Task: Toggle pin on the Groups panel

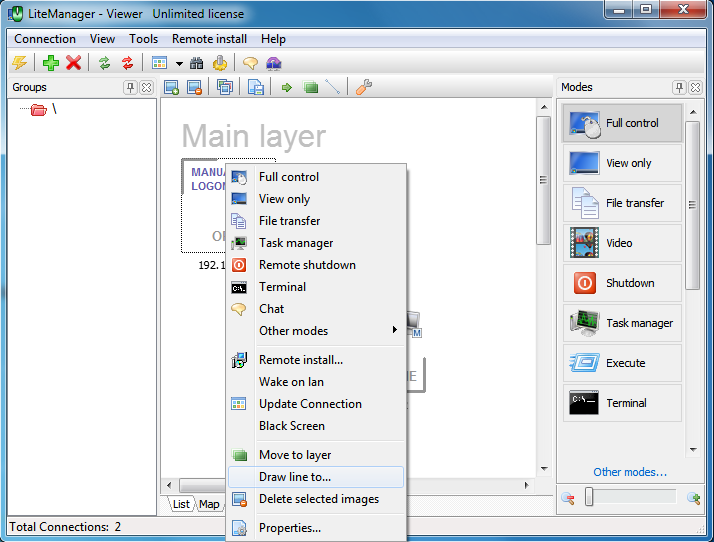Action: pos(130,87)
